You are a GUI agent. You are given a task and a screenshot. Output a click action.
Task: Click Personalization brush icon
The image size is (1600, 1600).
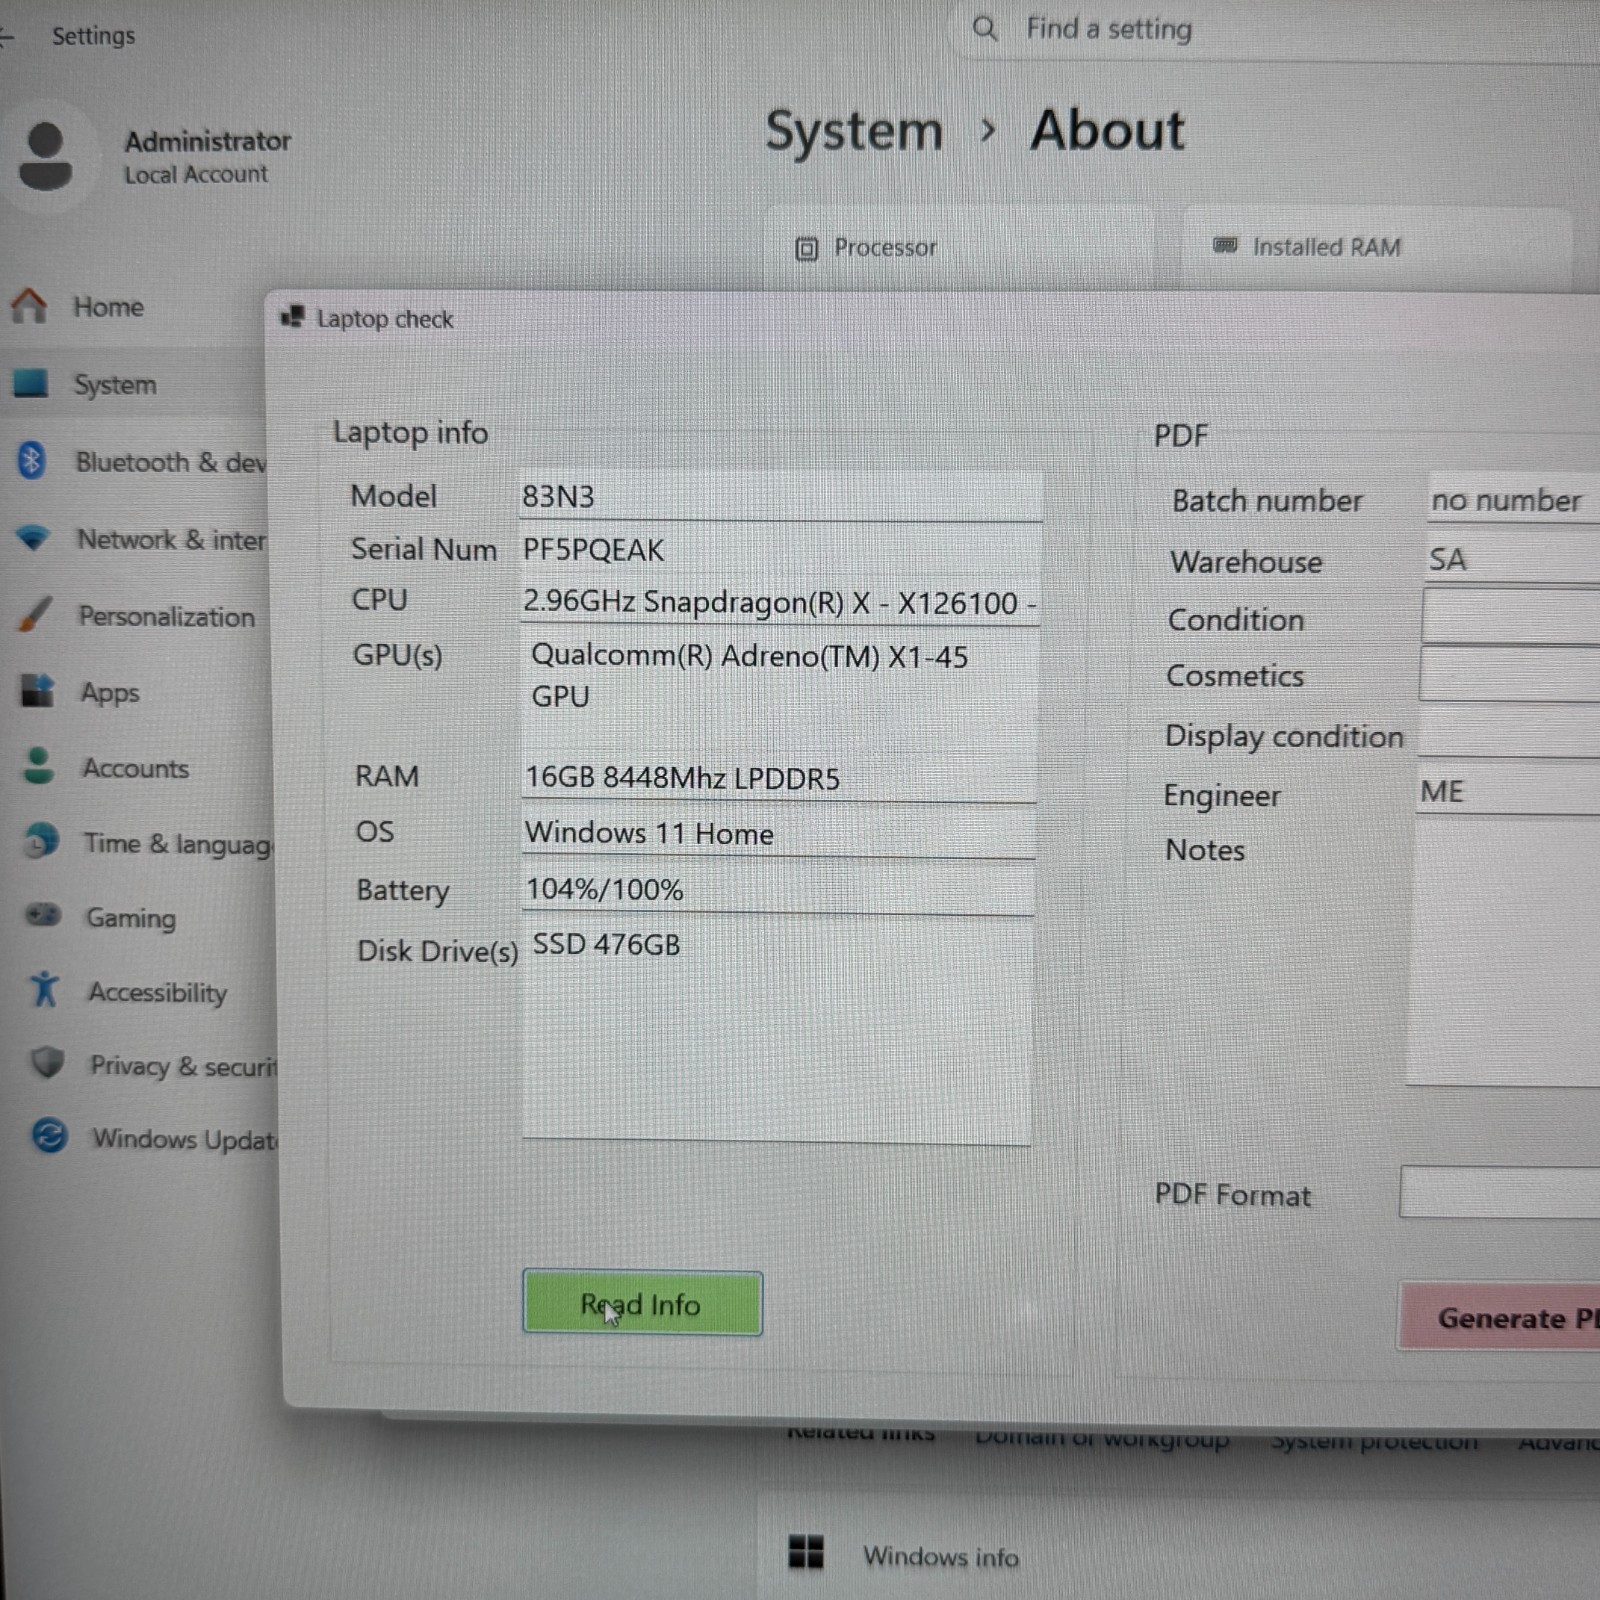(x=36, y=615)
